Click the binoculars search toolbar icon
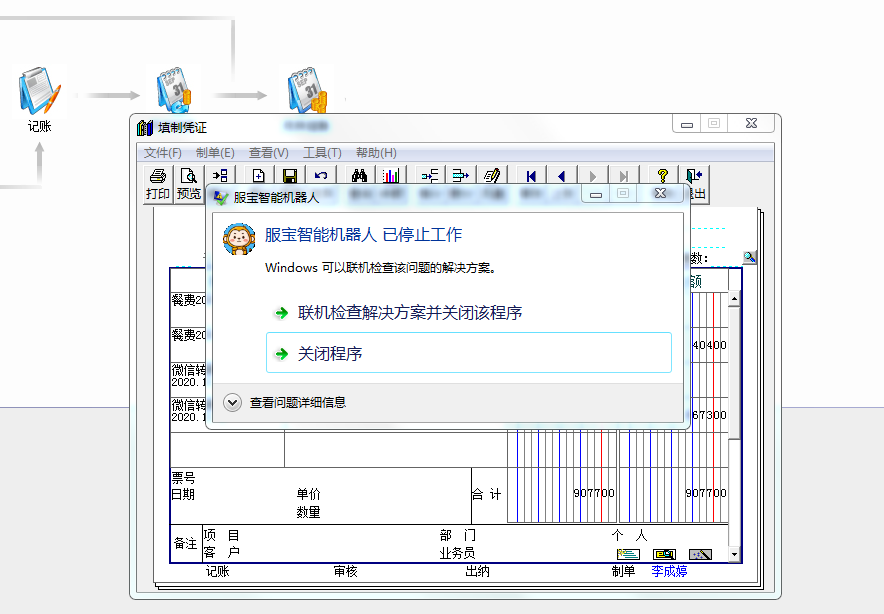 click(359, 176)
